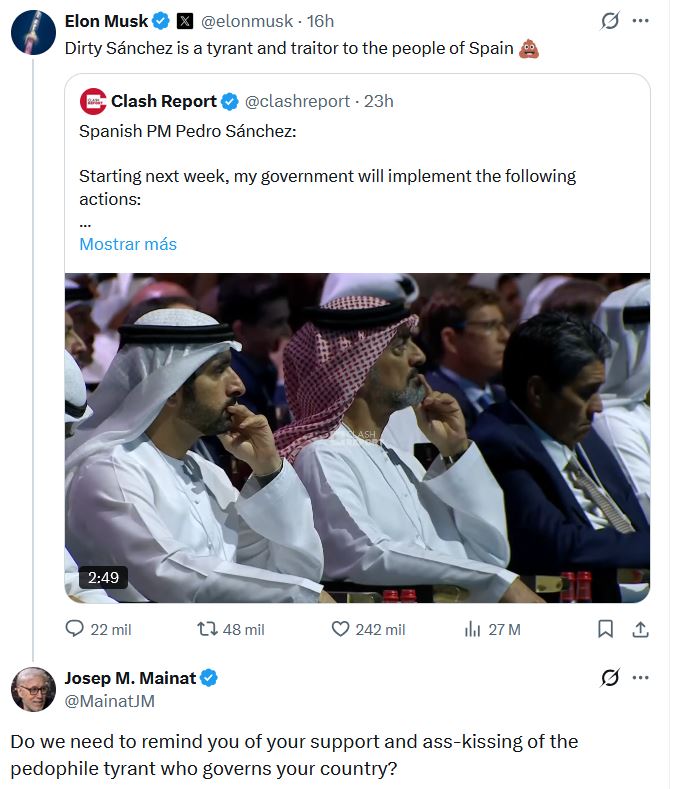Like the post with 242 mil hearts
675x789 pixels.
tap(340, 629)
